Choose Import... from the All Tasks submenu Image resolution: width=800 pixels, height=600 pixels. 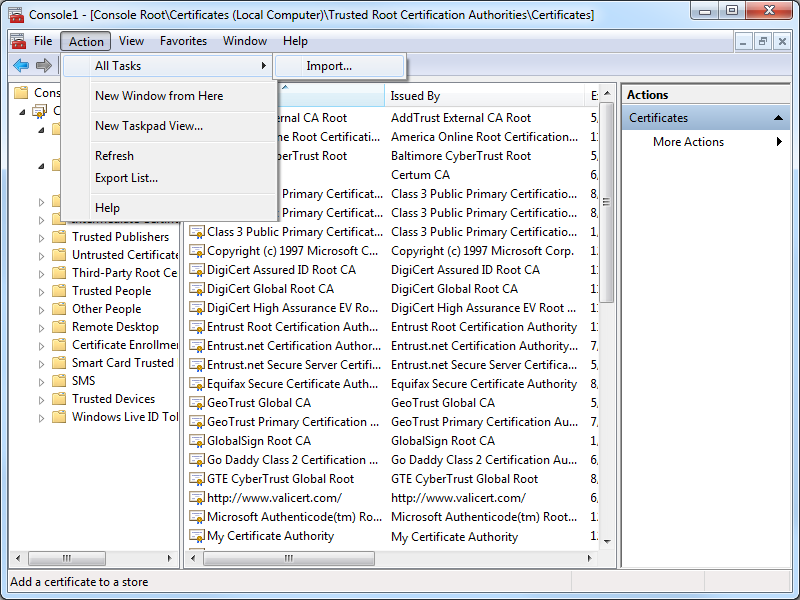(x=329, y=66)
